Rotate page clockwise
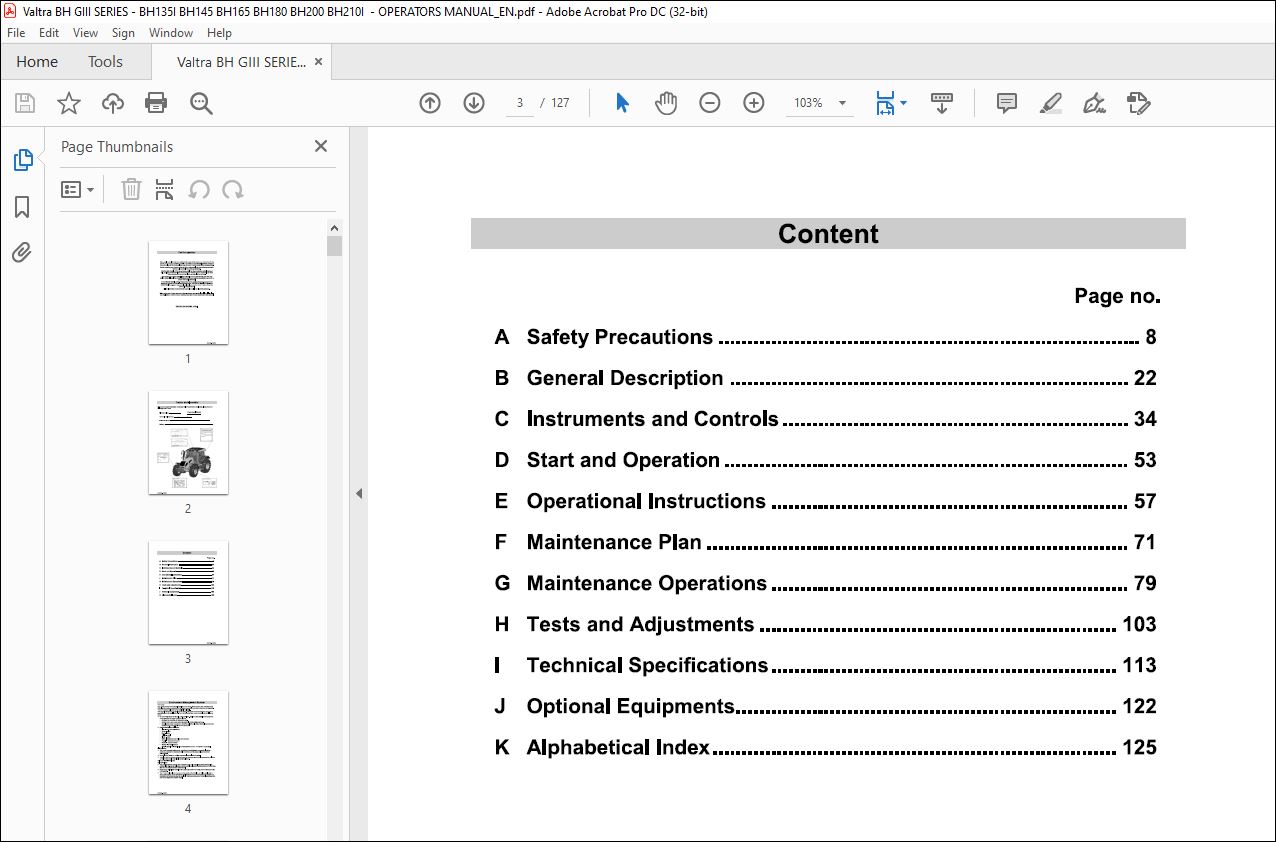Screen dimensions: 1276x842 pos(233,189)
